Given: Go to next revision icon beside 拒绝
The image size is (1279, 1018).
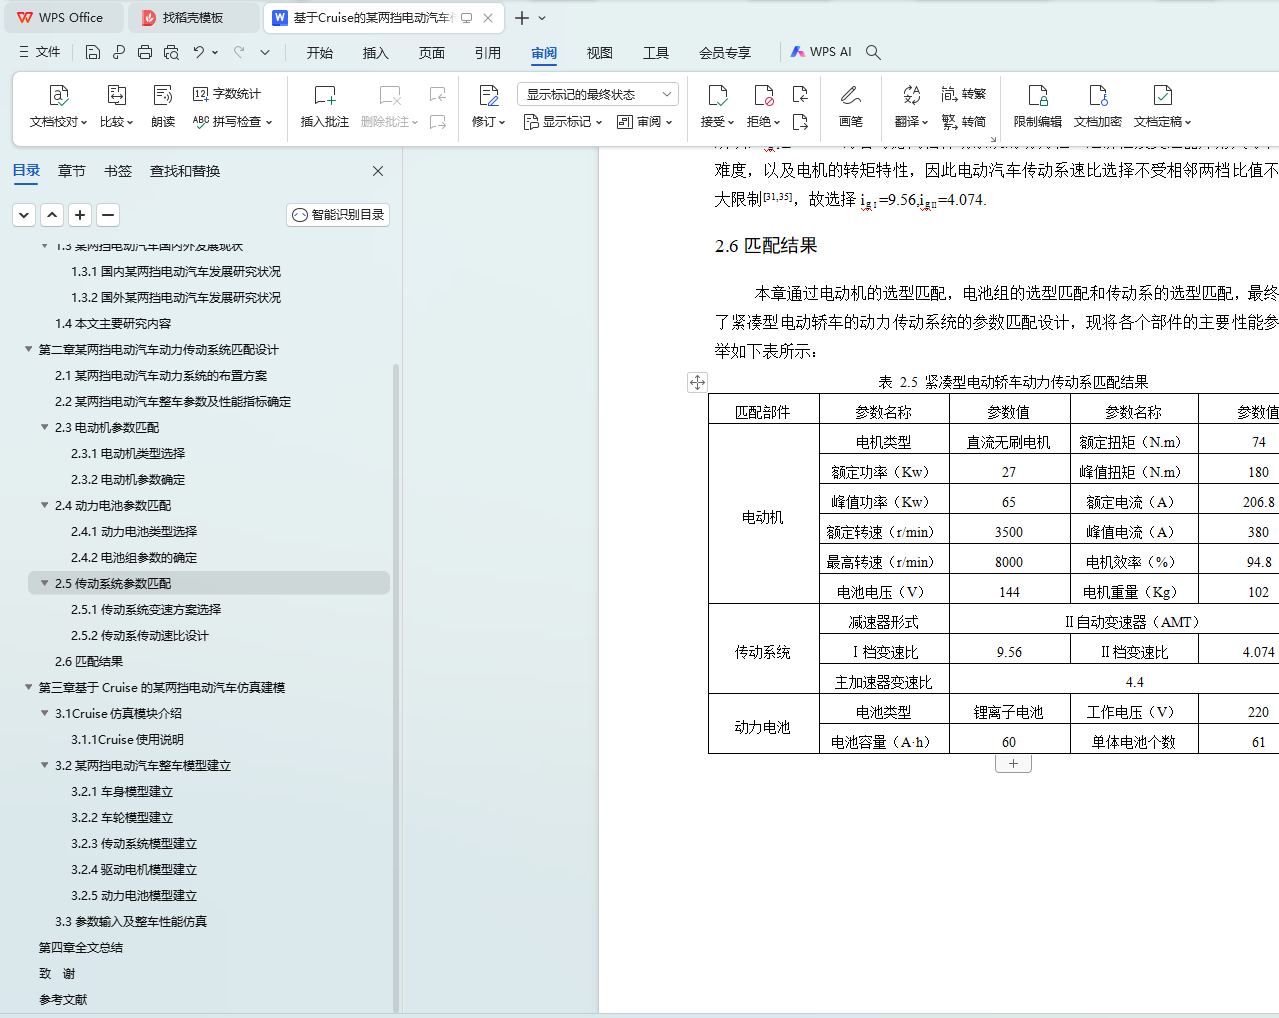Looking at the screenshot, I should (800, 122).
